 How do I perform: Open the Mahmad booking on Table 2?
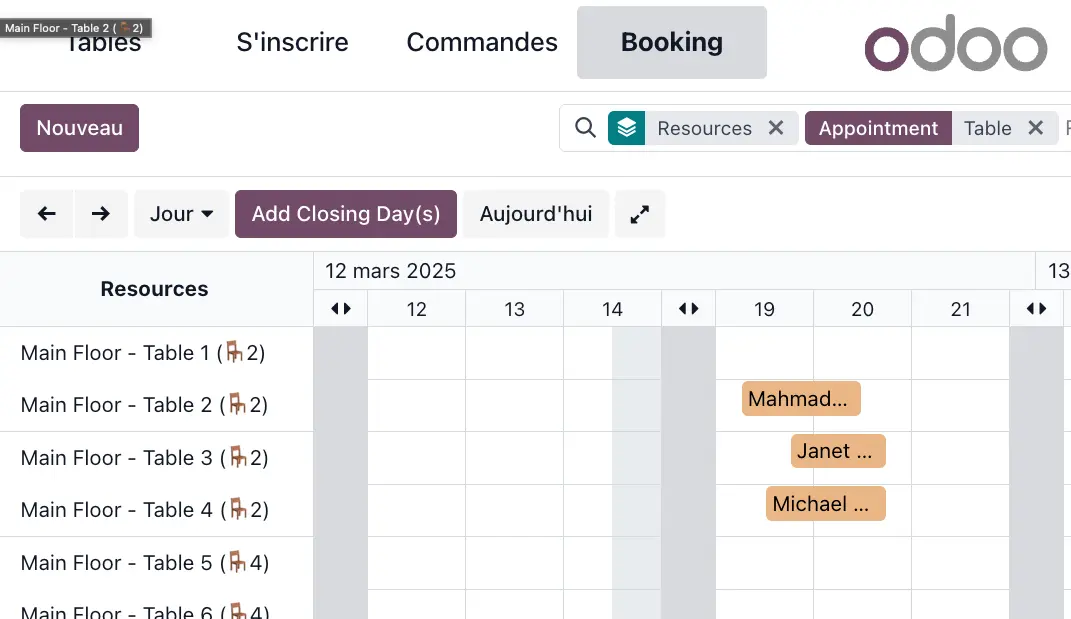[x=801, y=399]
